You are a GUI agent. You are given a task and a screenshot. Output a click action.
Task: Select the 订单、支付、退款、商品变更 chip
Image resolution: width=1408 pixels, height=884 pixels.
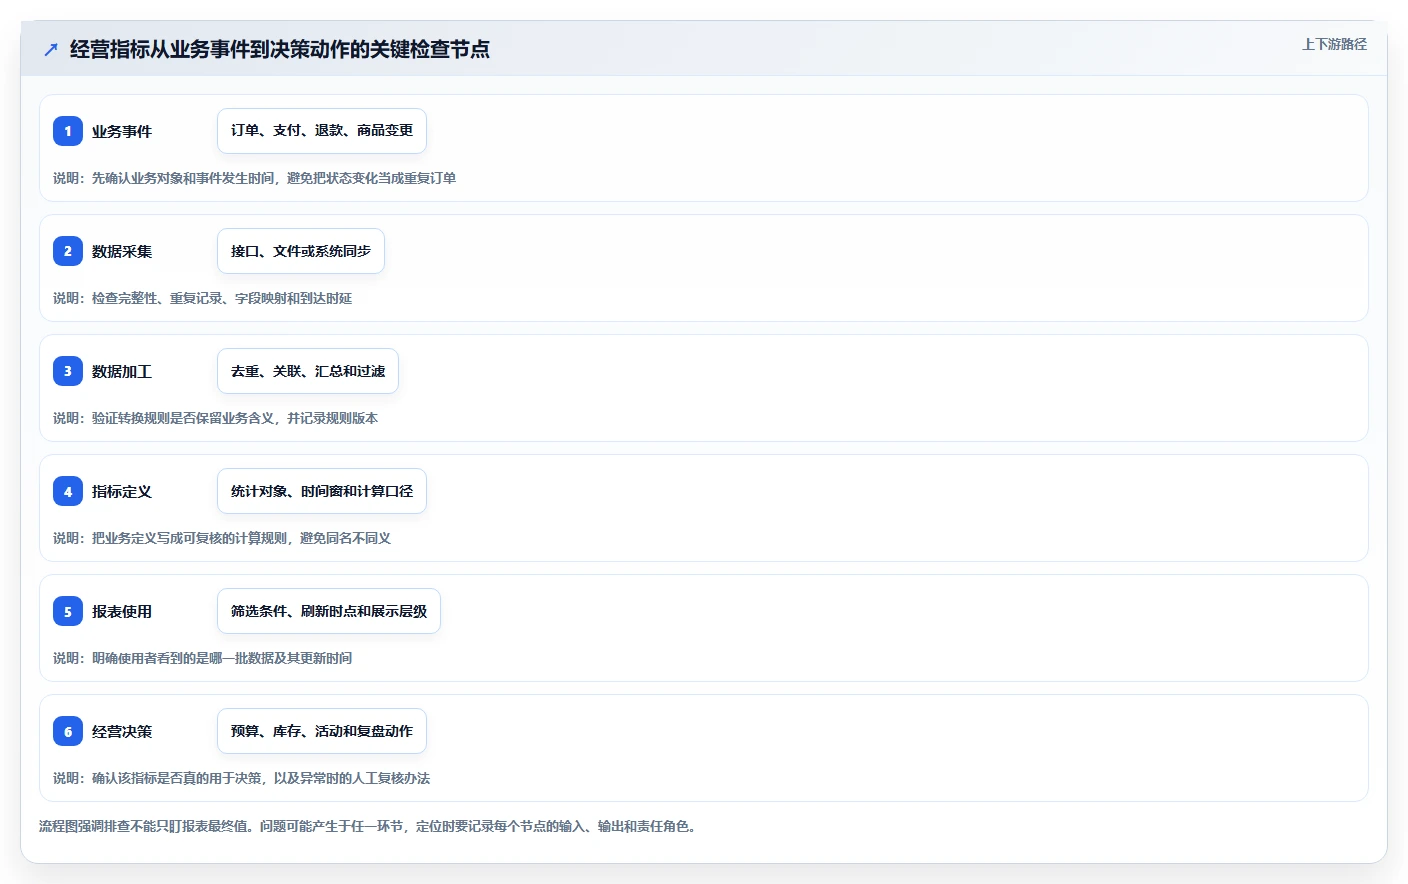322,131
